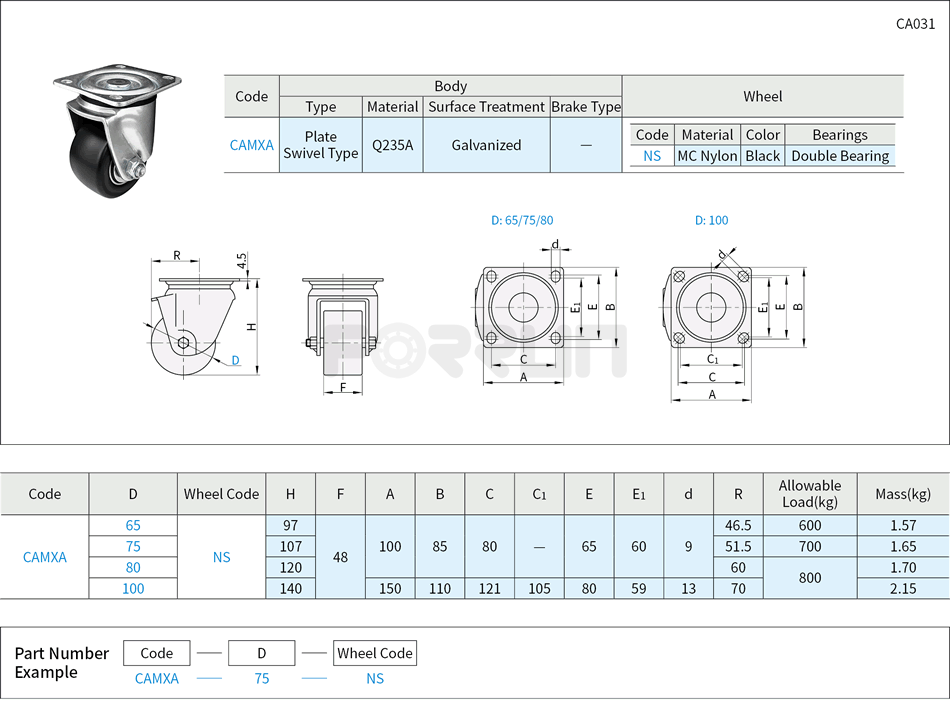The width and height of the screenshot is (950, 702).
Task: Click the D: 100 top plate drawing
Action: tap(711, 308)
